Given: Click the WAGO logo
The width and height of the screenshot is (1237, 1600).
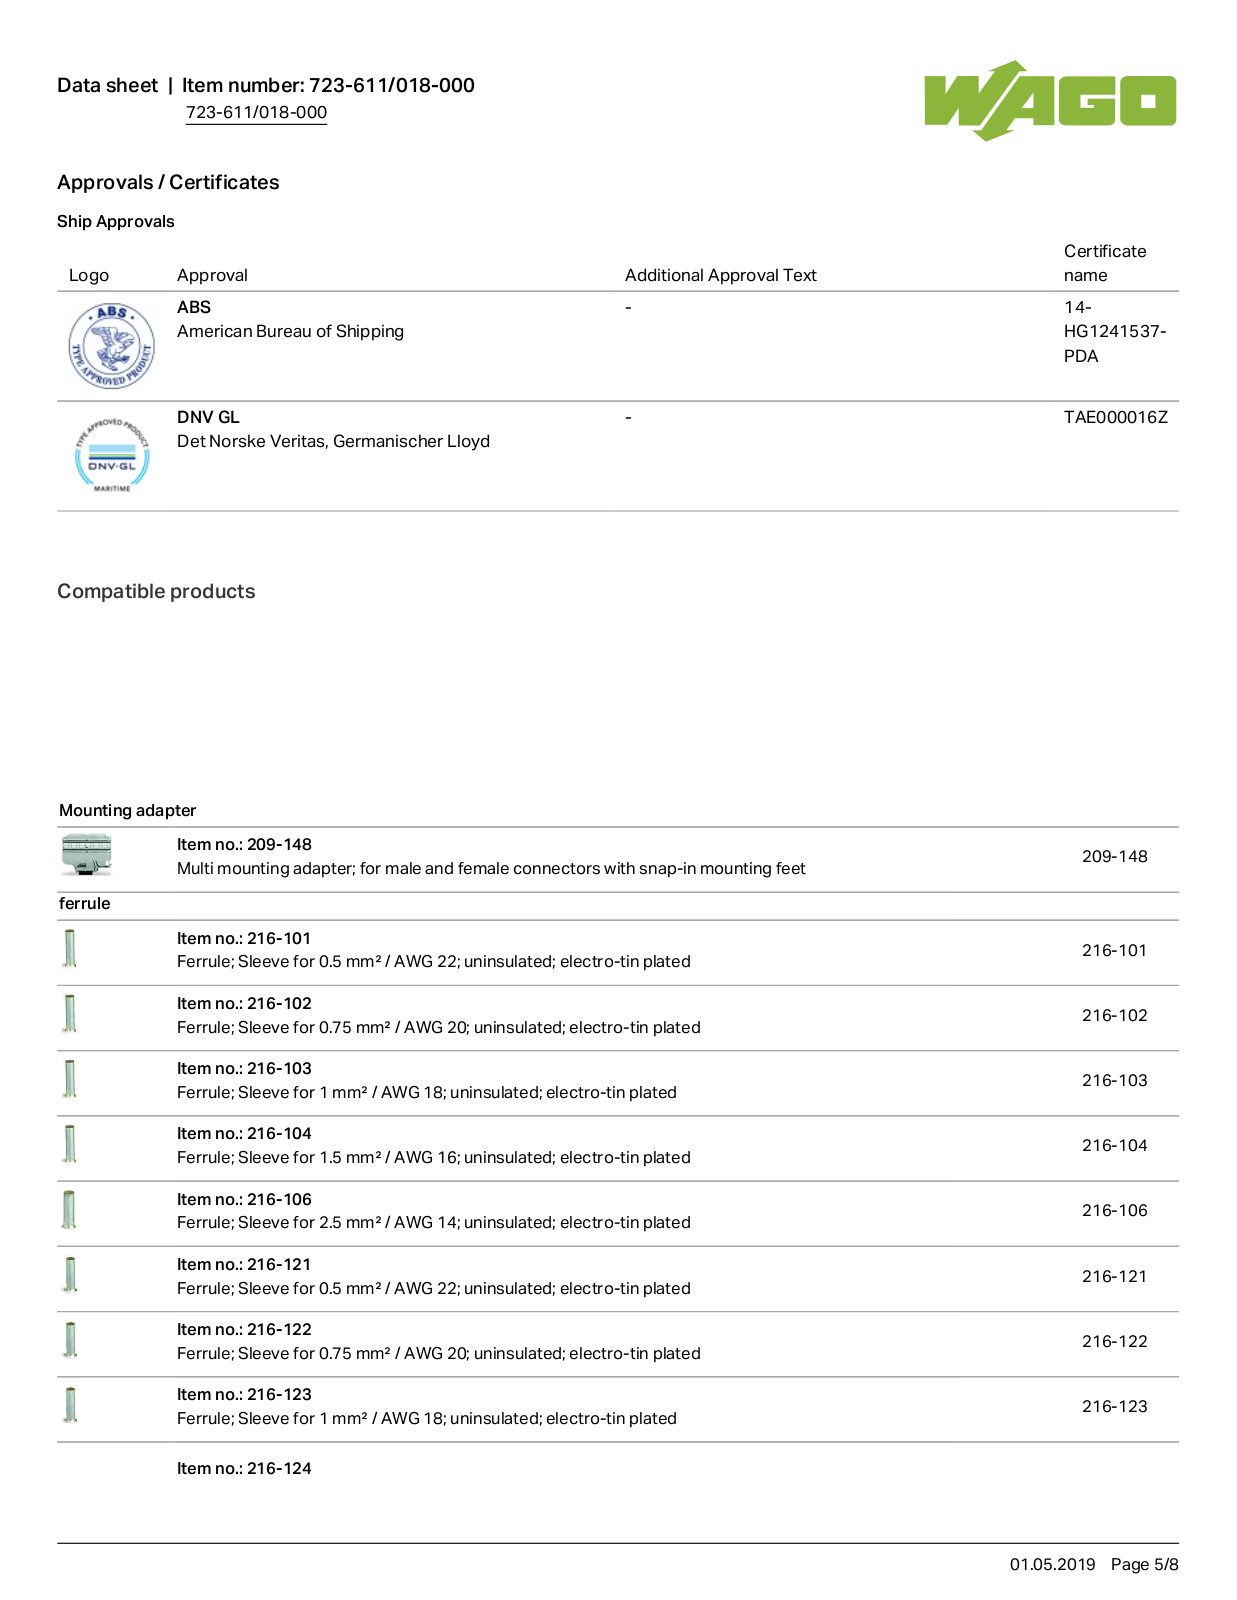Looking at the screenshot, I should 1050,100.
